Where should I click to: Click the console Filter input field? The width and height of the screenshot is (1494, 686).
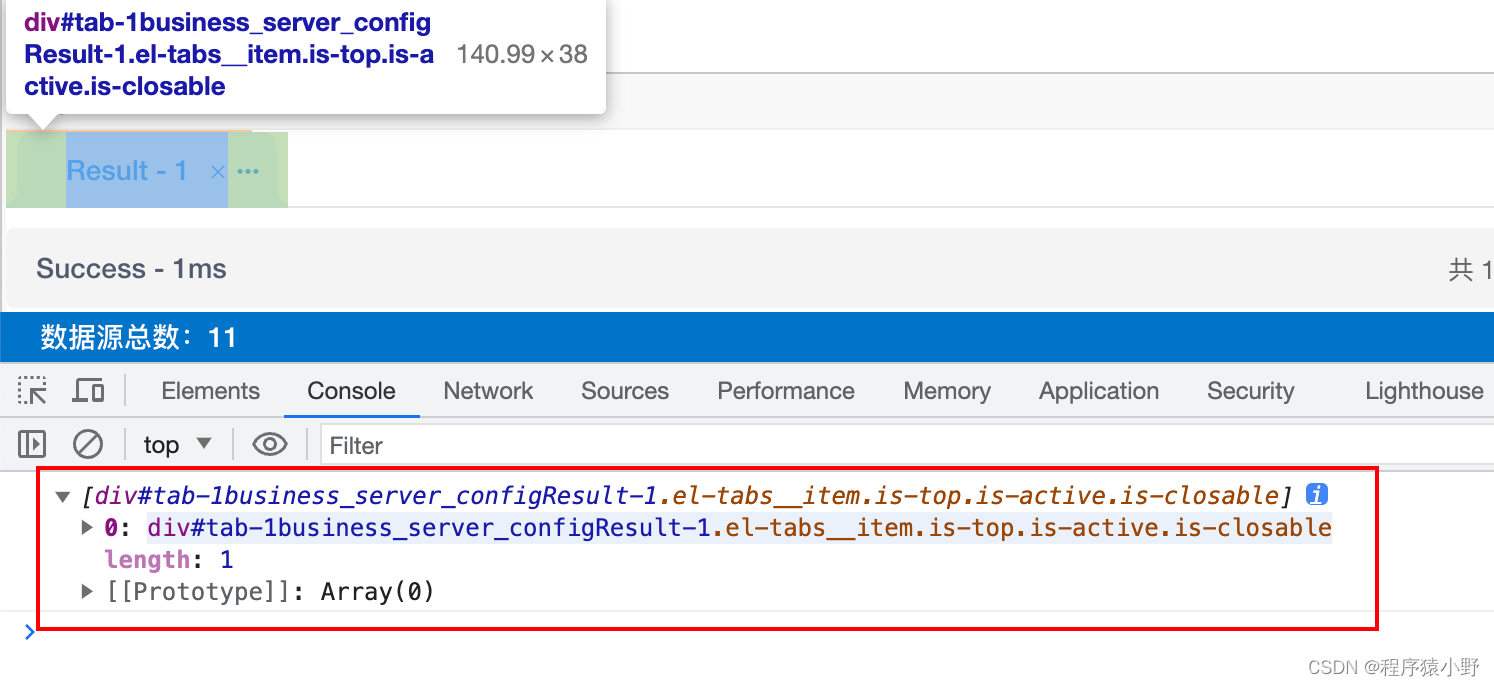tap(900, 445)
